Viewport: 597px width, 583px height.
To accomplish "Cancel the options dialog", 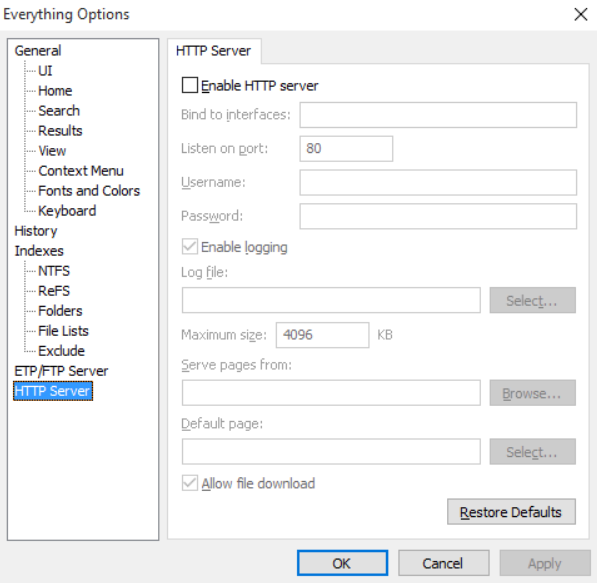I will coord(444,563).
